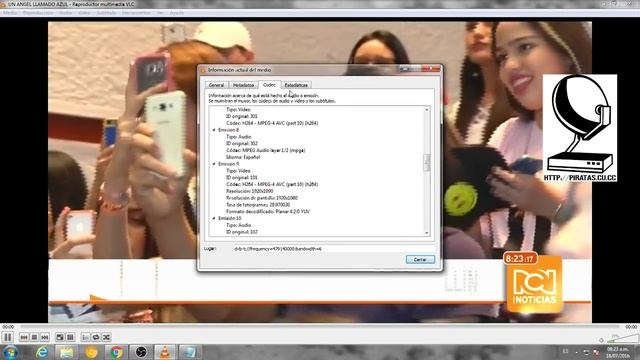This screenshot has height=360, width=640.
Task: Click the Lugar location field
Action: [333, 249]
